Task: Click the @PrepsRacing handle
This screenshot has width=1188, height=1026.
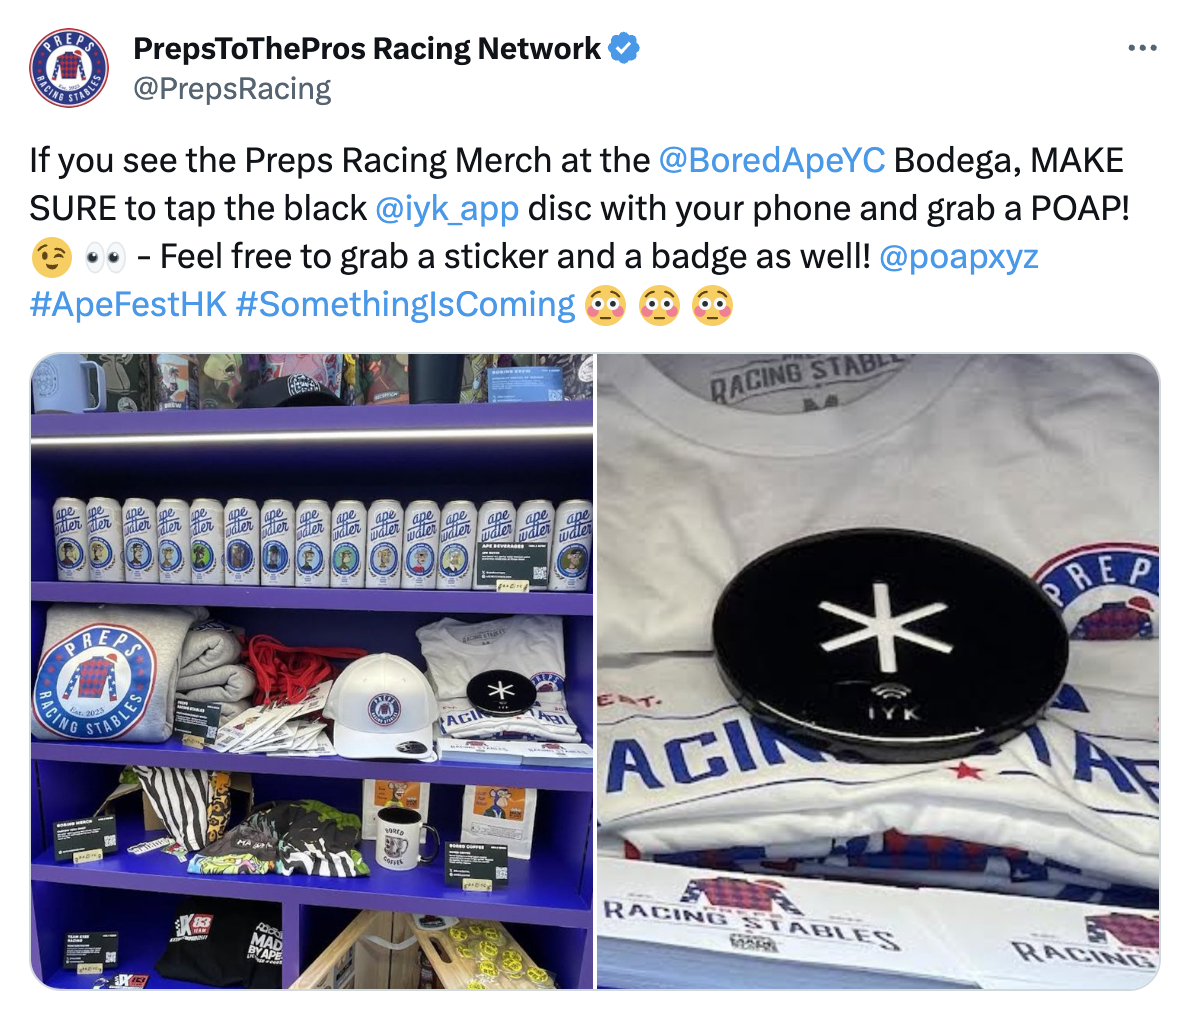Action: click(x=232, y=89)
